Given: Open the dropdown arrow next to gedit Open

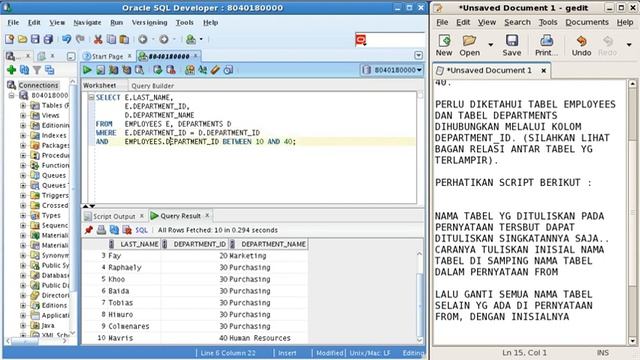Looking at the screenshot, I should point(491,44).
